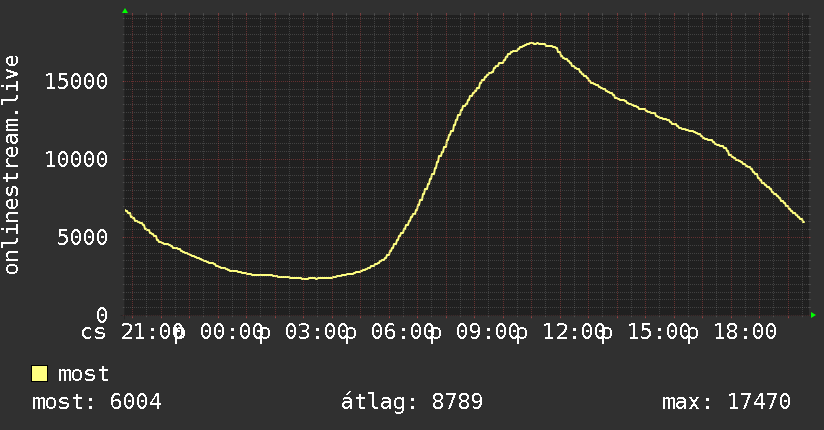The width and height of the screenshot is (824, 430).
Task: Click the 12:00 time axis label
Action: tap(574, 332)
